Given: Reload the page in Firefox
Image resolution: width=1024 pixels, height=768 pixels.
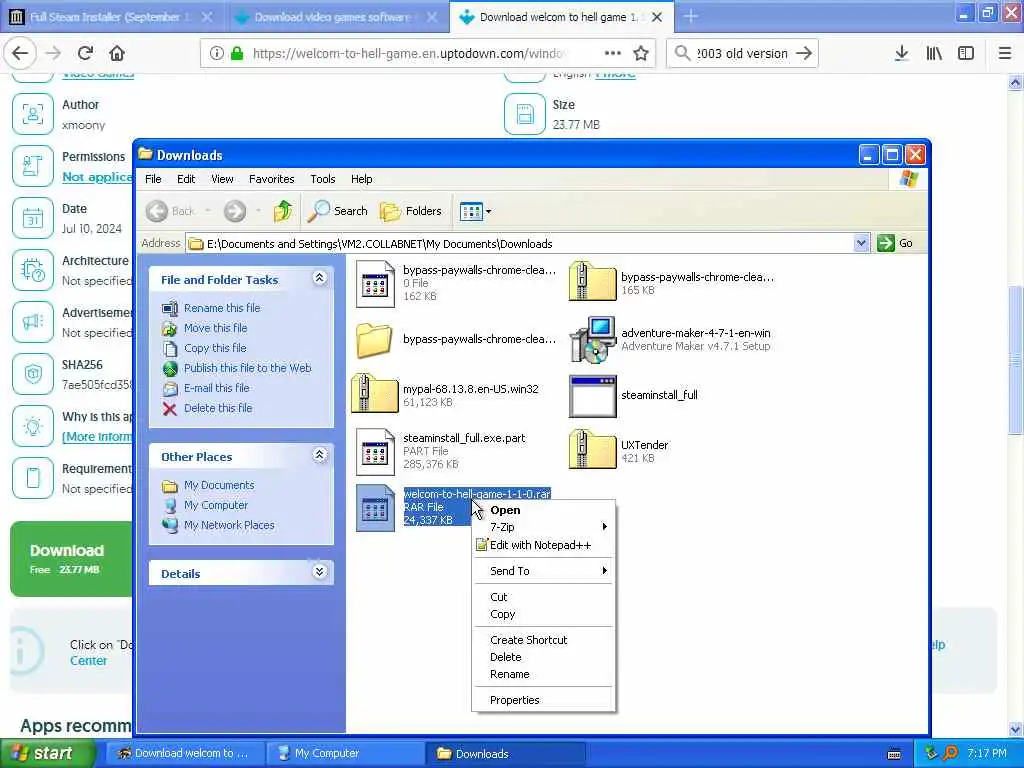Looking at the screenshot, I should click(85, 54).
